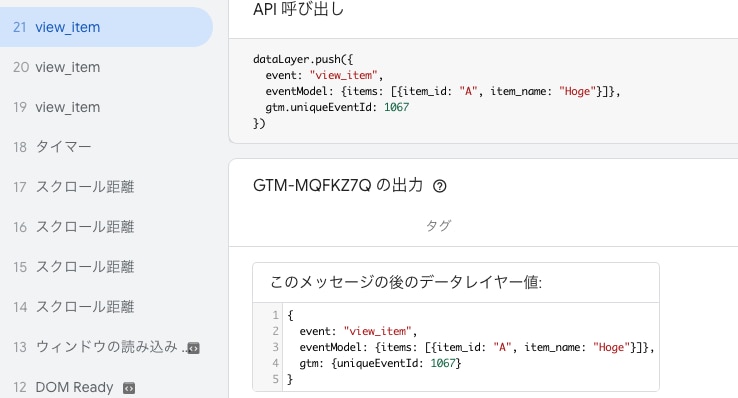Click the API 呼び出し heading
This screenshot has width=738, height=398.
click(298, 8)
